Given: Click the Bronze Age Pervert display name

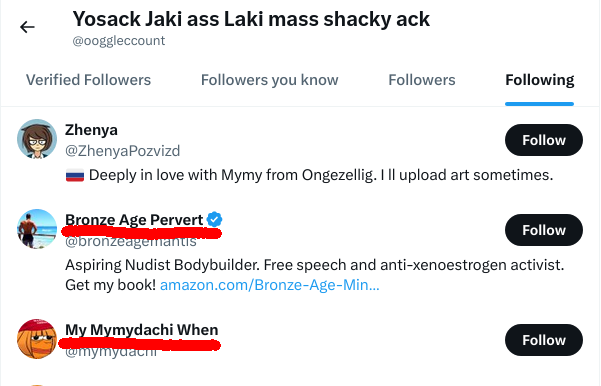Looking at the screenshot, I should pyautogui.click(x=134, y=220).
